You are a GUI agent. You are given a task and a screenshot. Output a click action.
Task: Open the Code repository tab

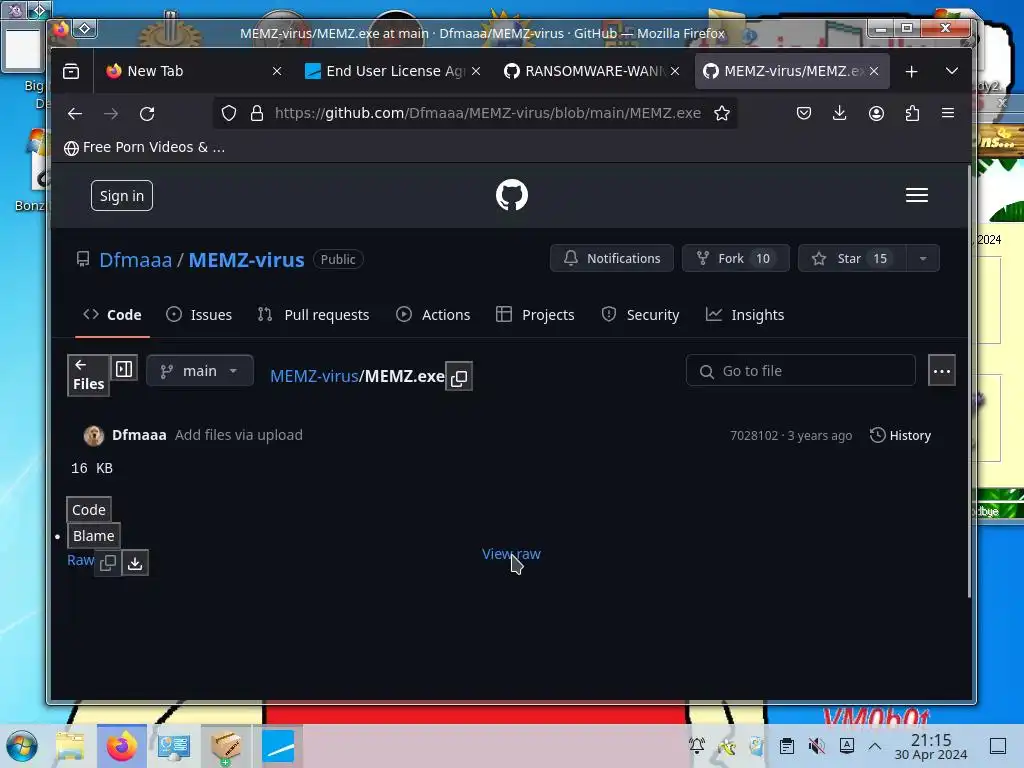(x=112, y=315)
